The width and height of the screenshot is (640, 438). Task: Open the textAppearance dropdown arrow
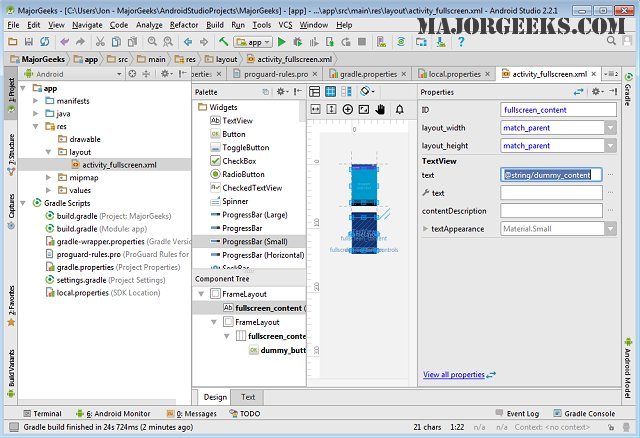(x=611, y=229)
